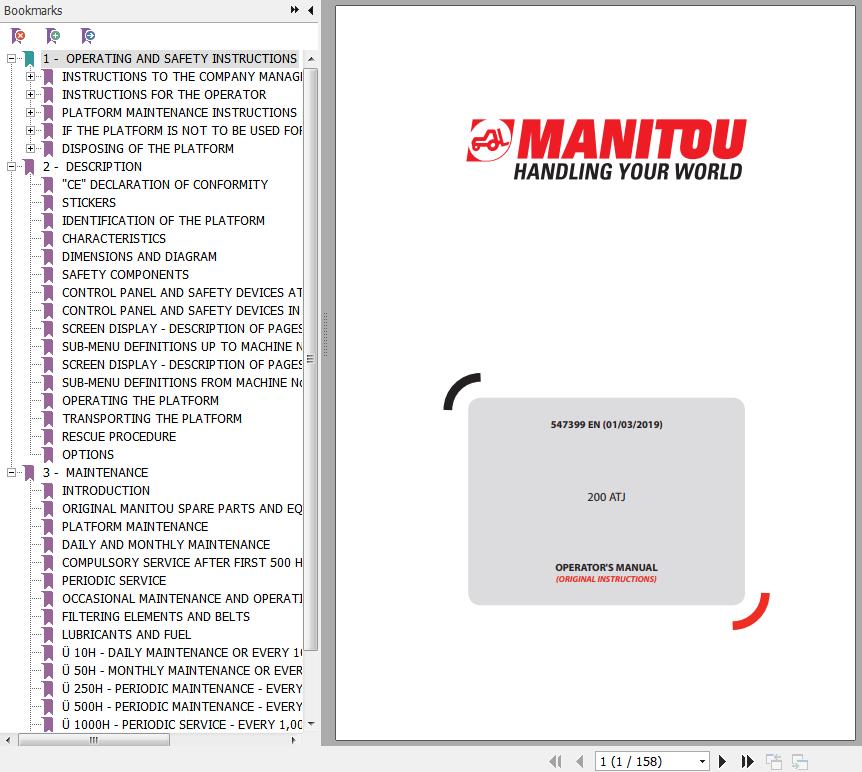Image resolution: width=862 pixels, height=772 pixels.
Task: Open the Stickers bookmark
Action: [x=89, y=202]
